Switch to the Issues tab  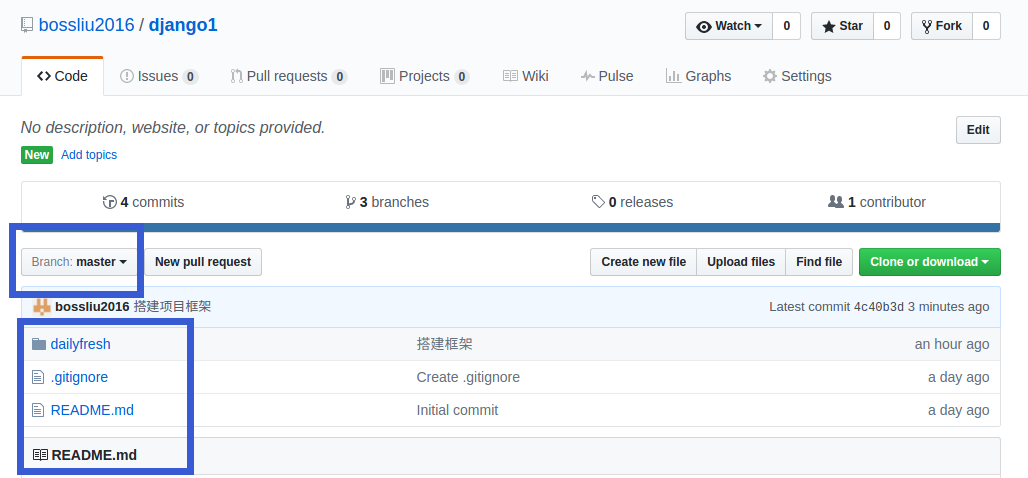click(x=158, y=76)
